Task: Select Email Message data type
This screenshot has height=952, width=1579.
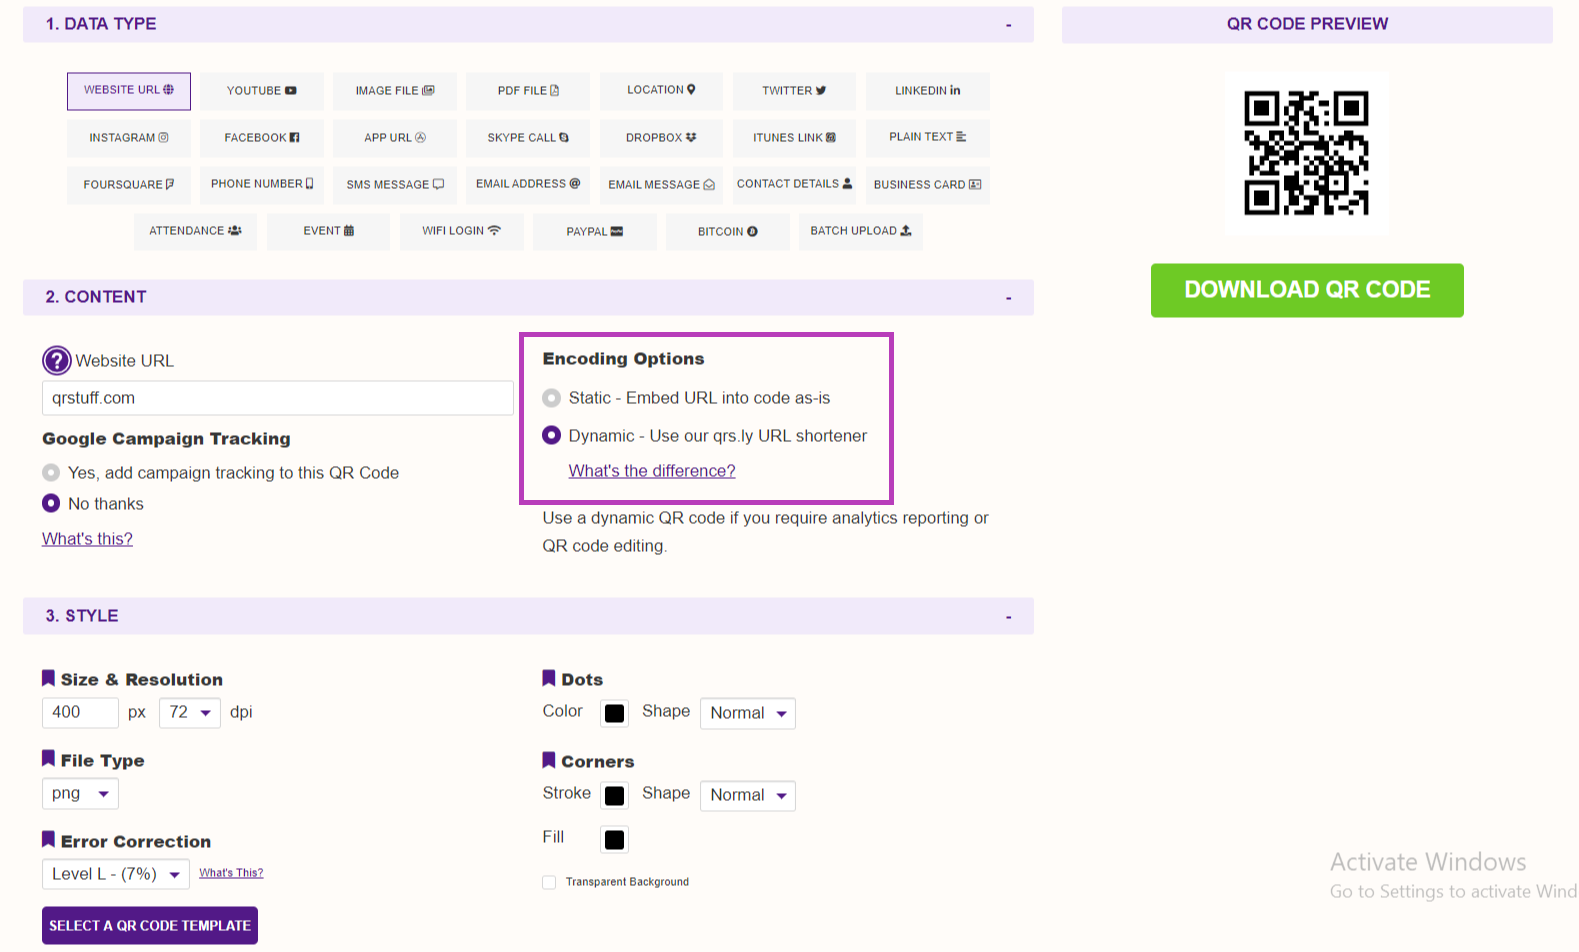Action: [661, 185]
